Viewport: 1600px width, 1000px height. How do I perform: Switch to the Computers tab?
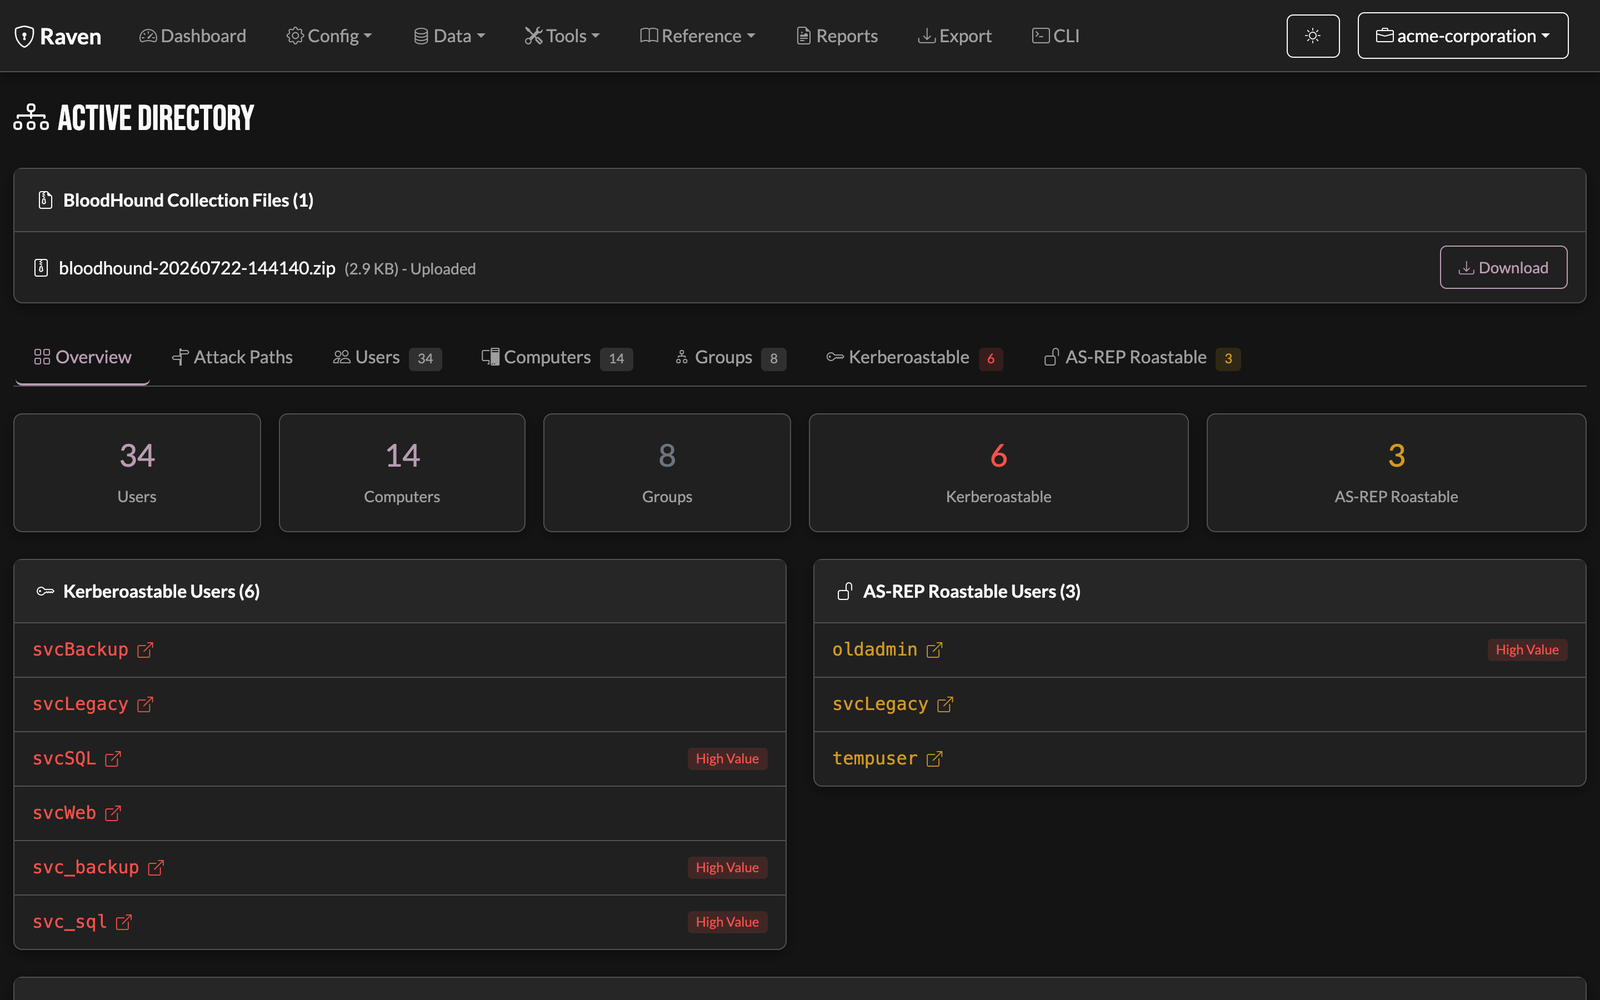click(x=557, y=358)
